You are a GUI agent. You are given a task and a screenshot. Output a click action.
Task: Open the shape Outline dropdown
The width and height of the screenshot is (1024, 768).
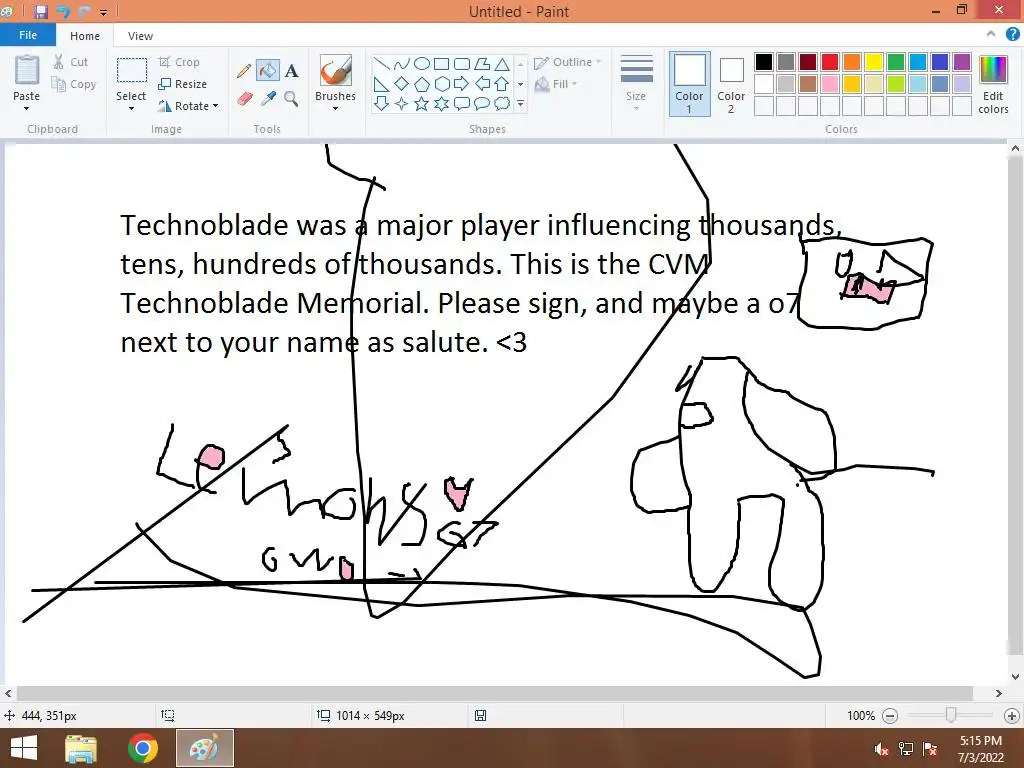pyautogui.click(x=568, y=62)
